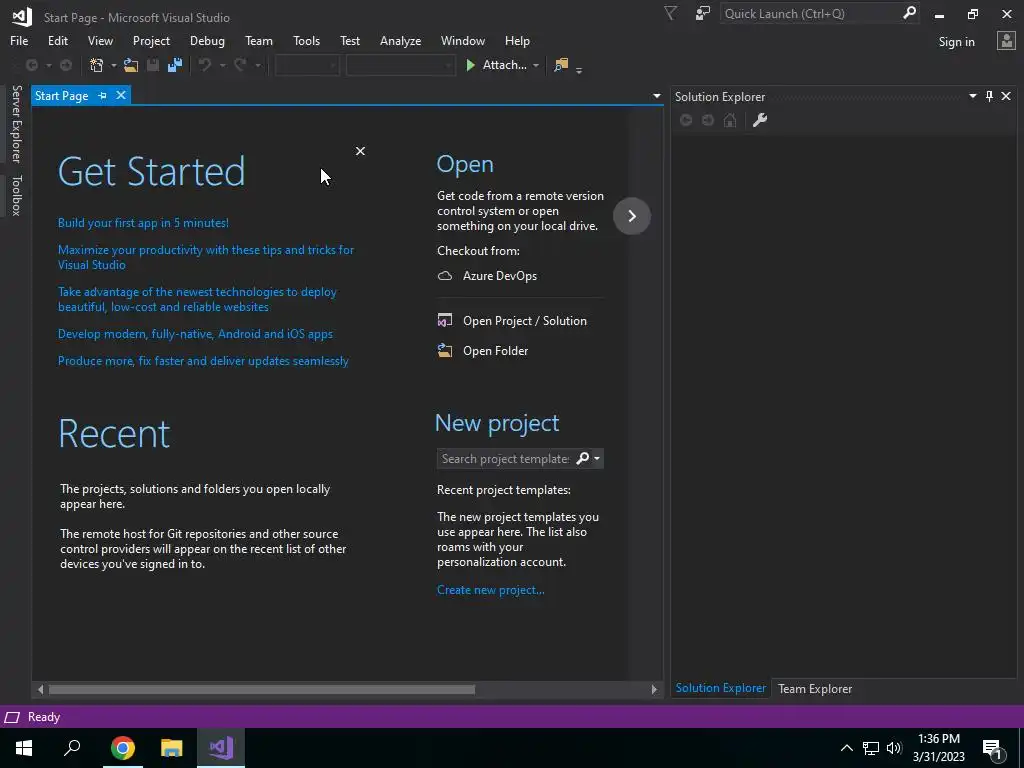The height and width of the screenshot is (768, 1024).
Task: Click the Undo toolbar icon
Action: coord(205,65)
